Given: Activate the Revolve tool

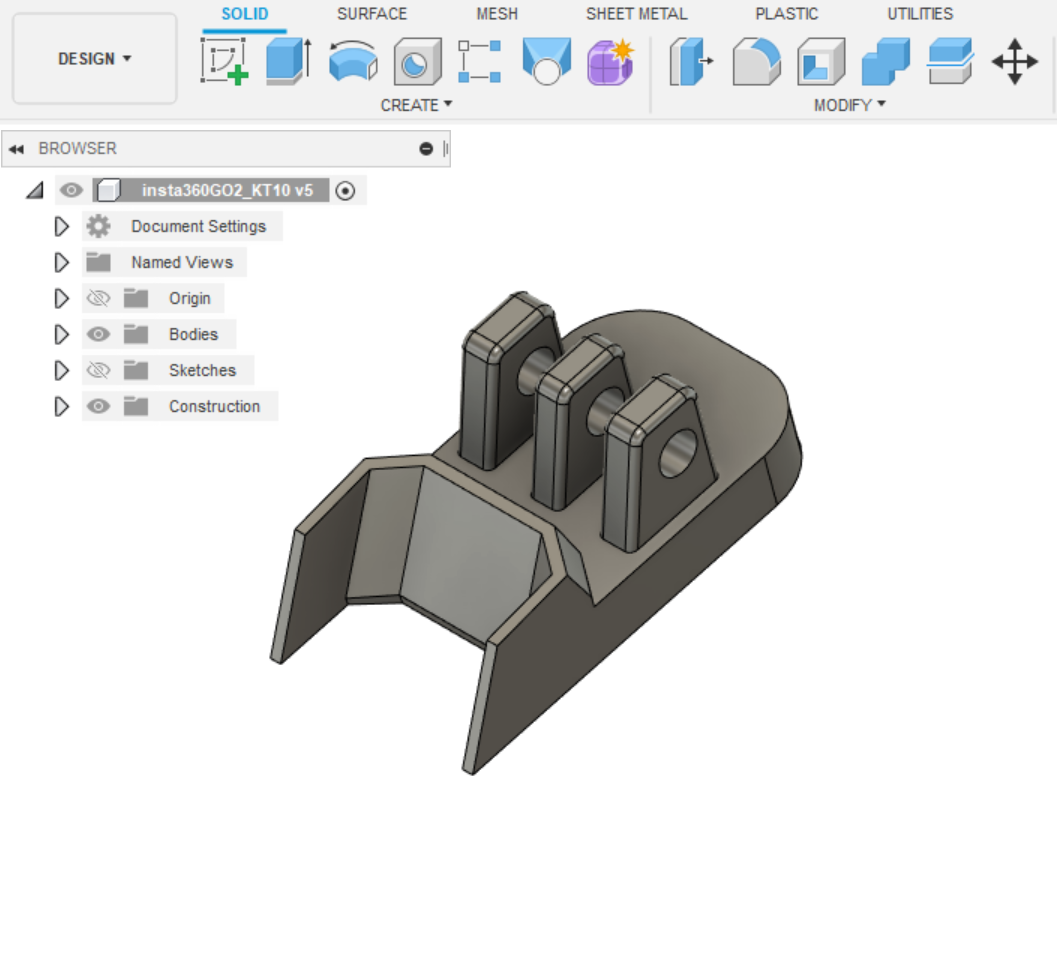Looking at the screenshot, I should [352, 61].
